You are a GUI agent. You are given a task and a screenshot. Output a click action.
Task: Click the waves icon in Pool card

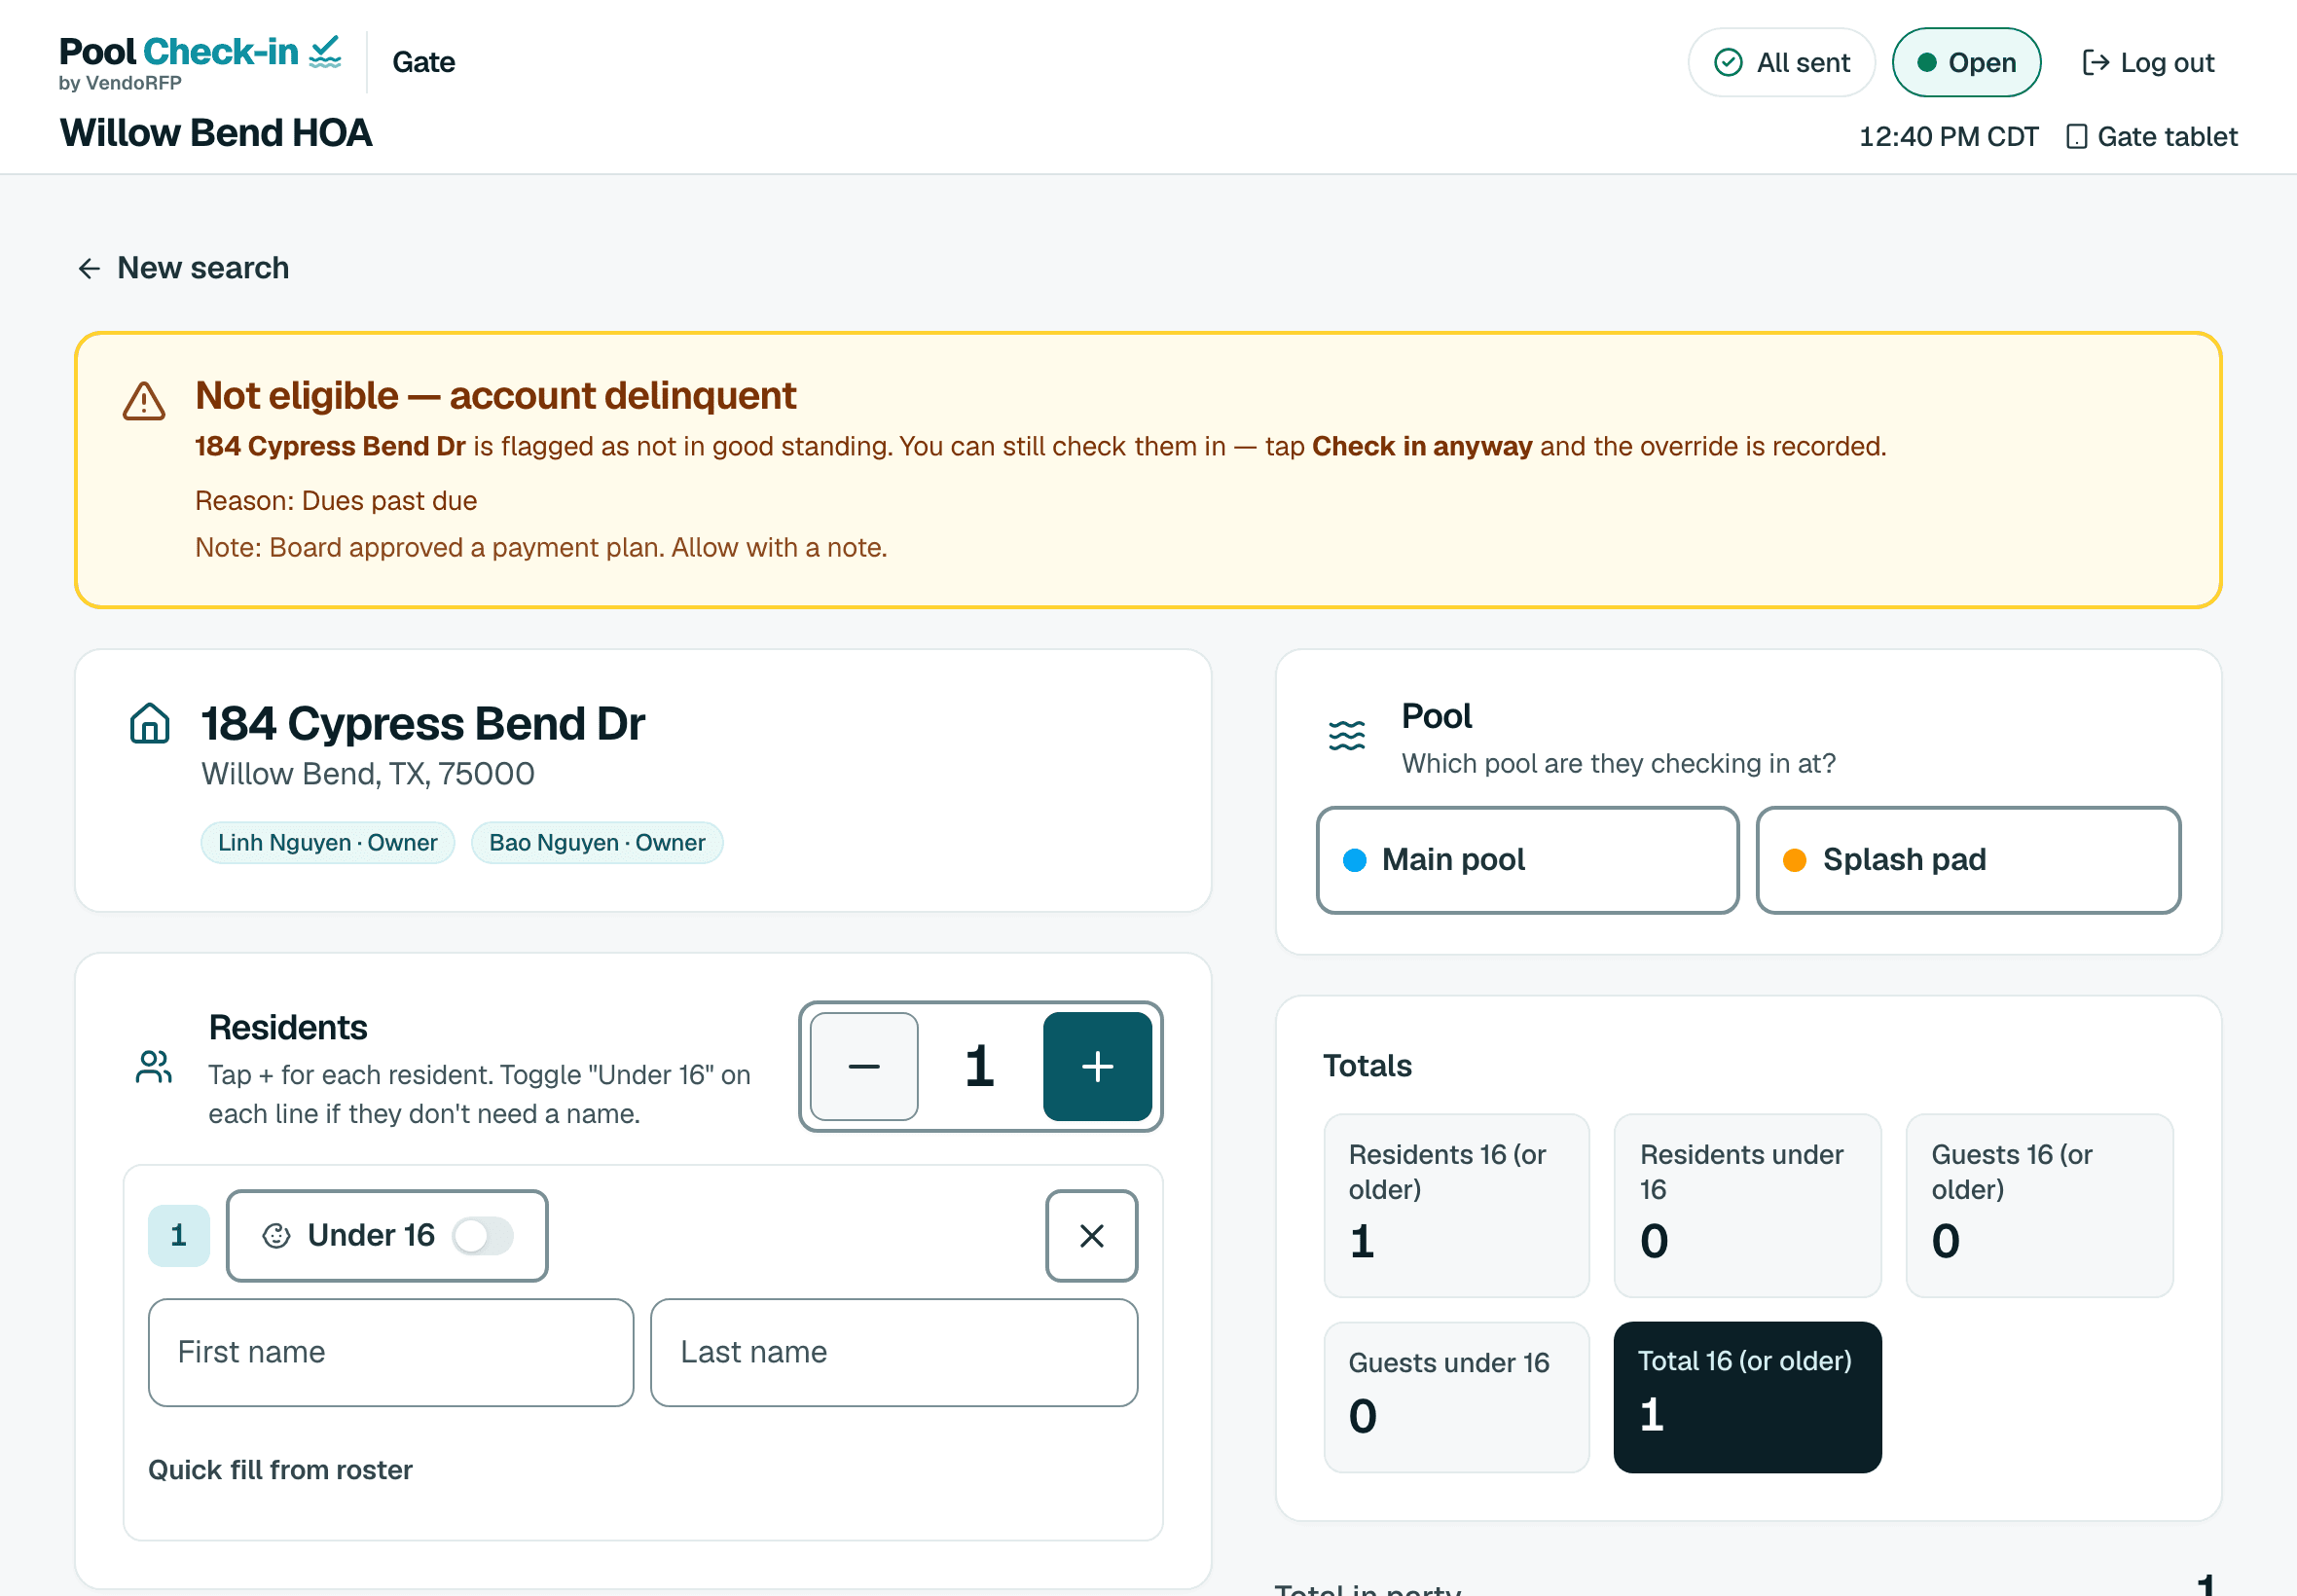[x=1346, y=736]
